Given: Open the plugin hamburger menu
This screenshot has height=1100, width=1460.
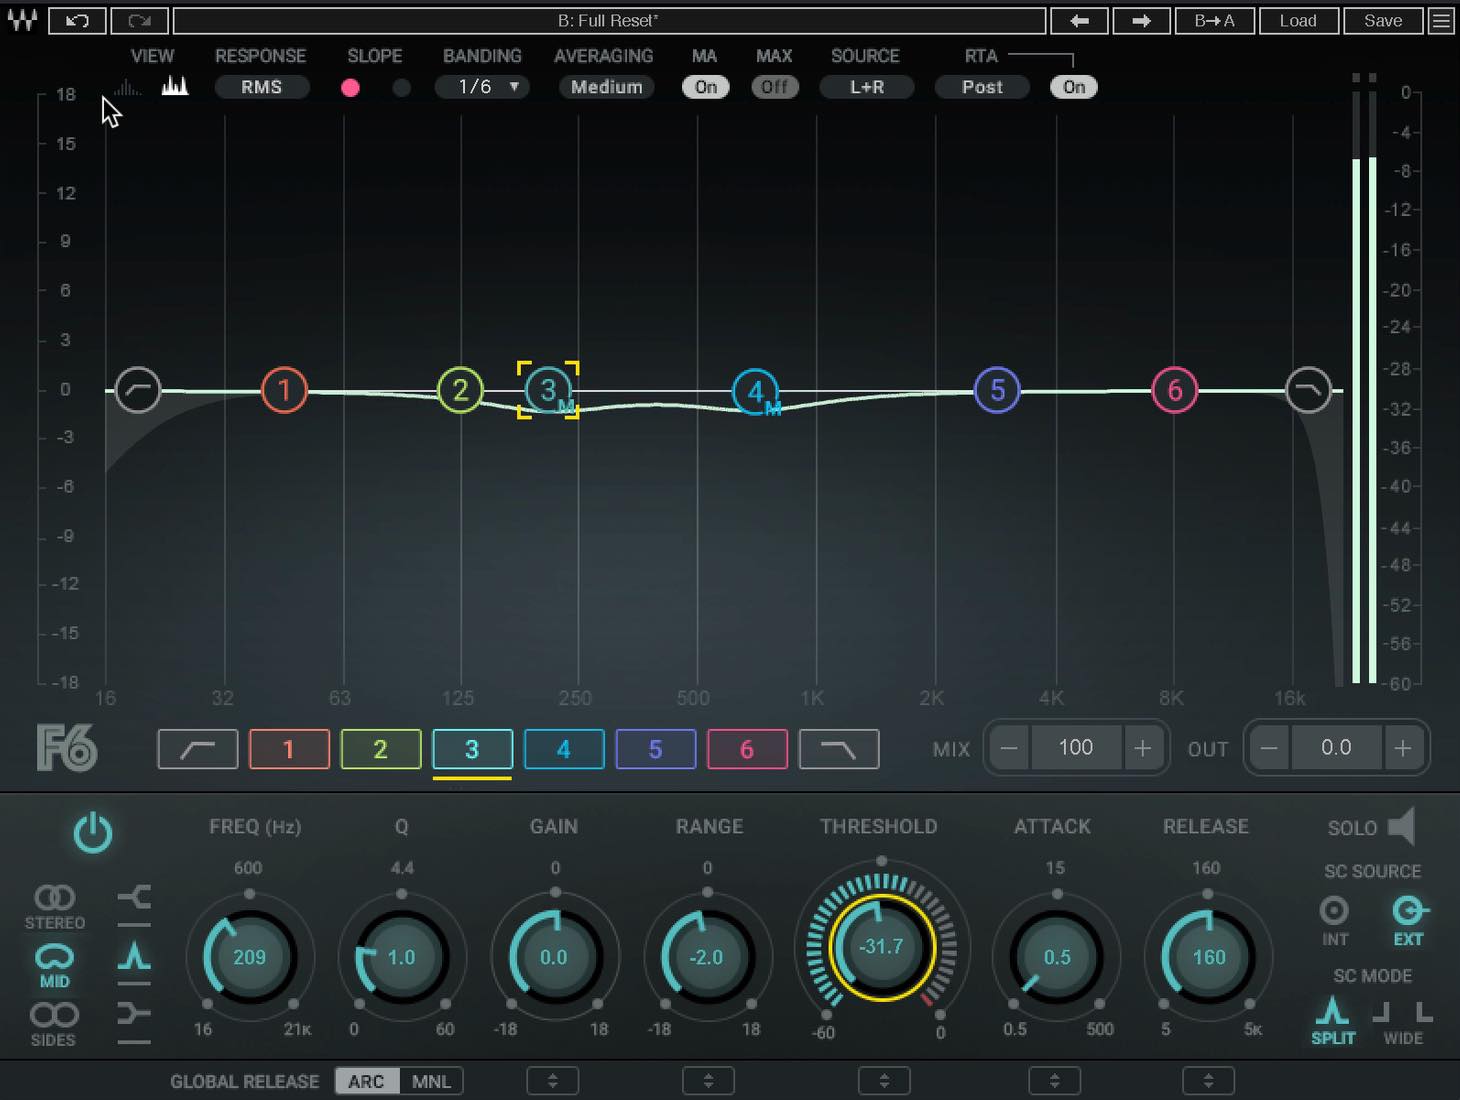Looking at the screenshot, I should 1441,20.
